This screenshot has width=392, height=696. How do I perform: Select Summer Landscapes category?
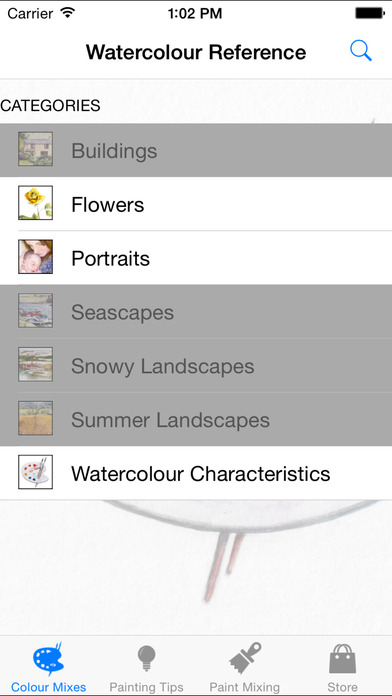(x=196, y=419)
